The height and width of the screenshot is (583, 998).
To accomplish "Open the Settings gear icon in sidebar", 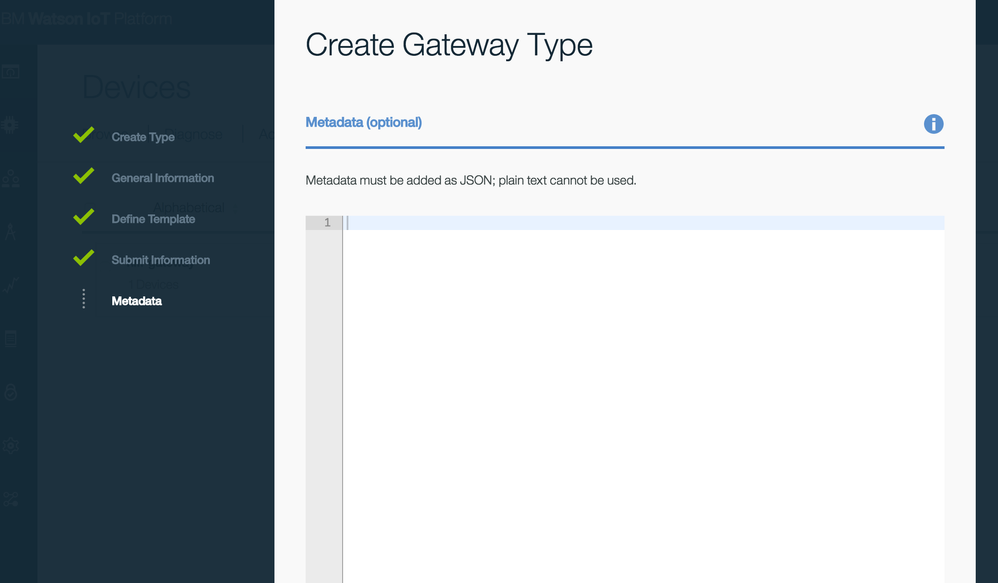I will click(11, 446).
